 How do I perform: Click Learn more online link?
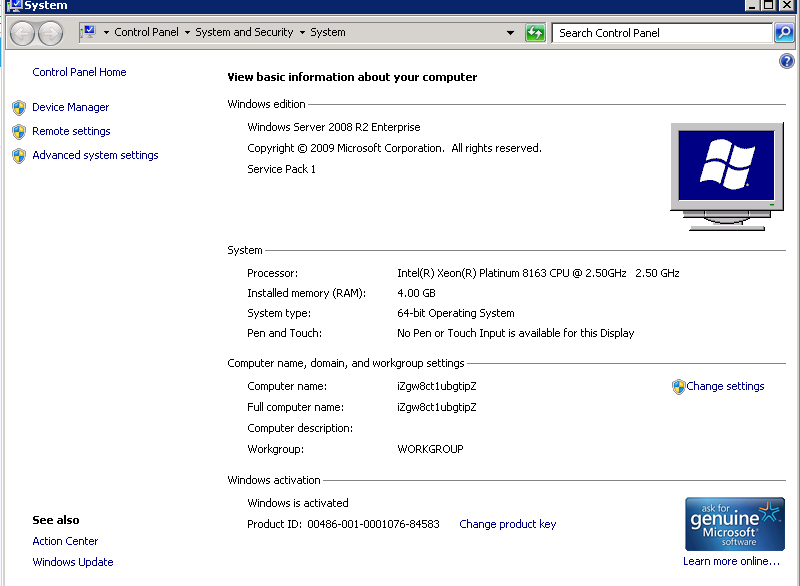tap(731, 561)
